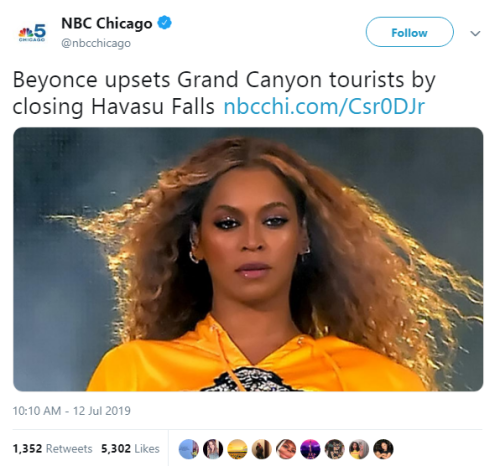Expand the tweet options chevron
500x466 pixels.
pos(475,33)
